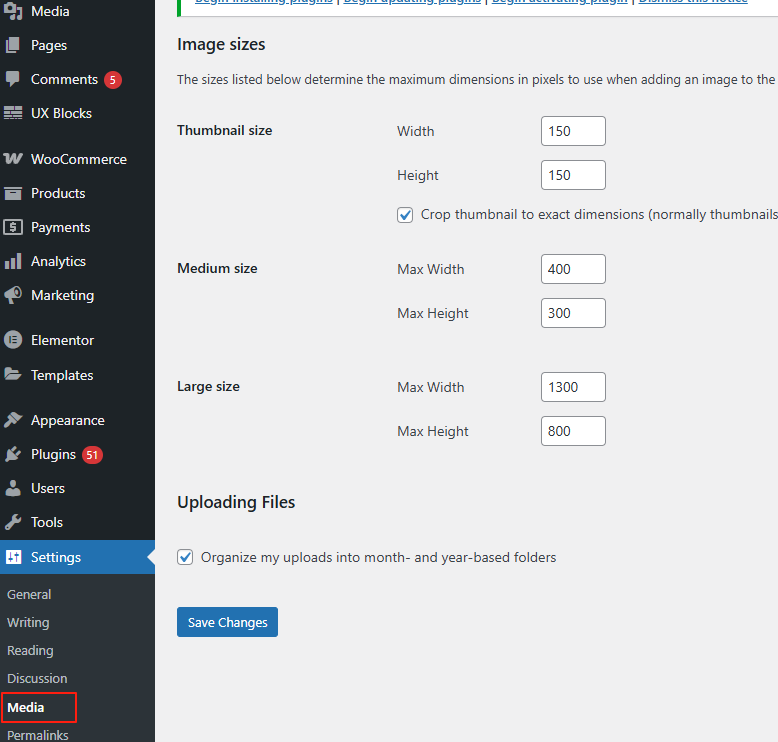
Task: Click the WooCommerce icon in sidebar
Action: tap(13, 159)
